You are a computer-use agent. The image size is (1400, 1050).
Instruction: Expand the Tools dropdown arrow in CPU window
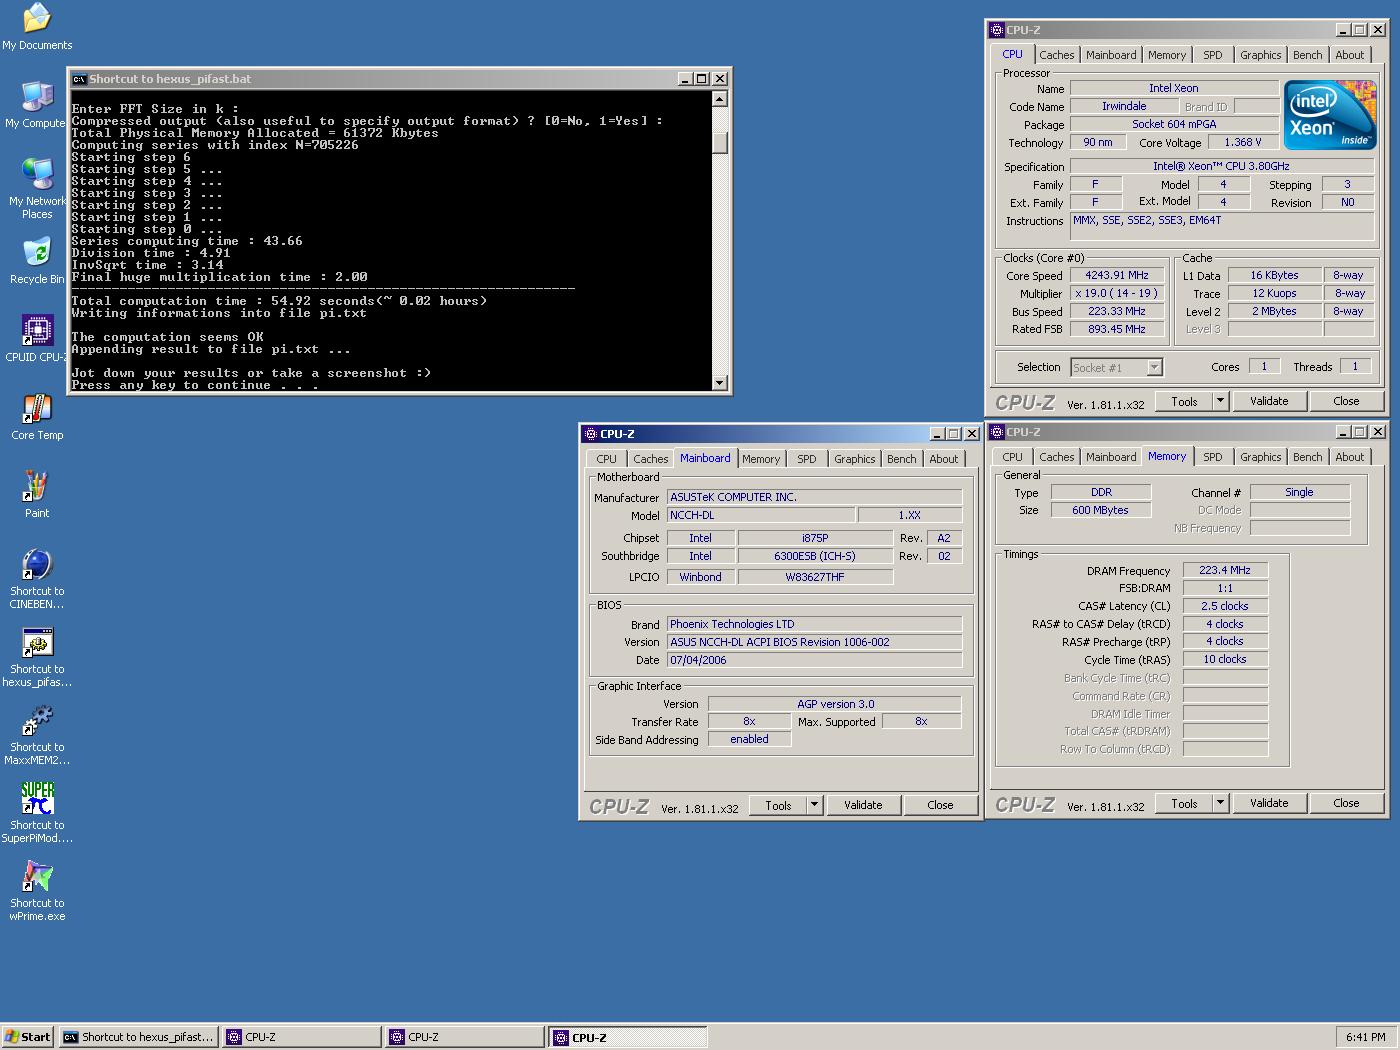click(1220, 401)
